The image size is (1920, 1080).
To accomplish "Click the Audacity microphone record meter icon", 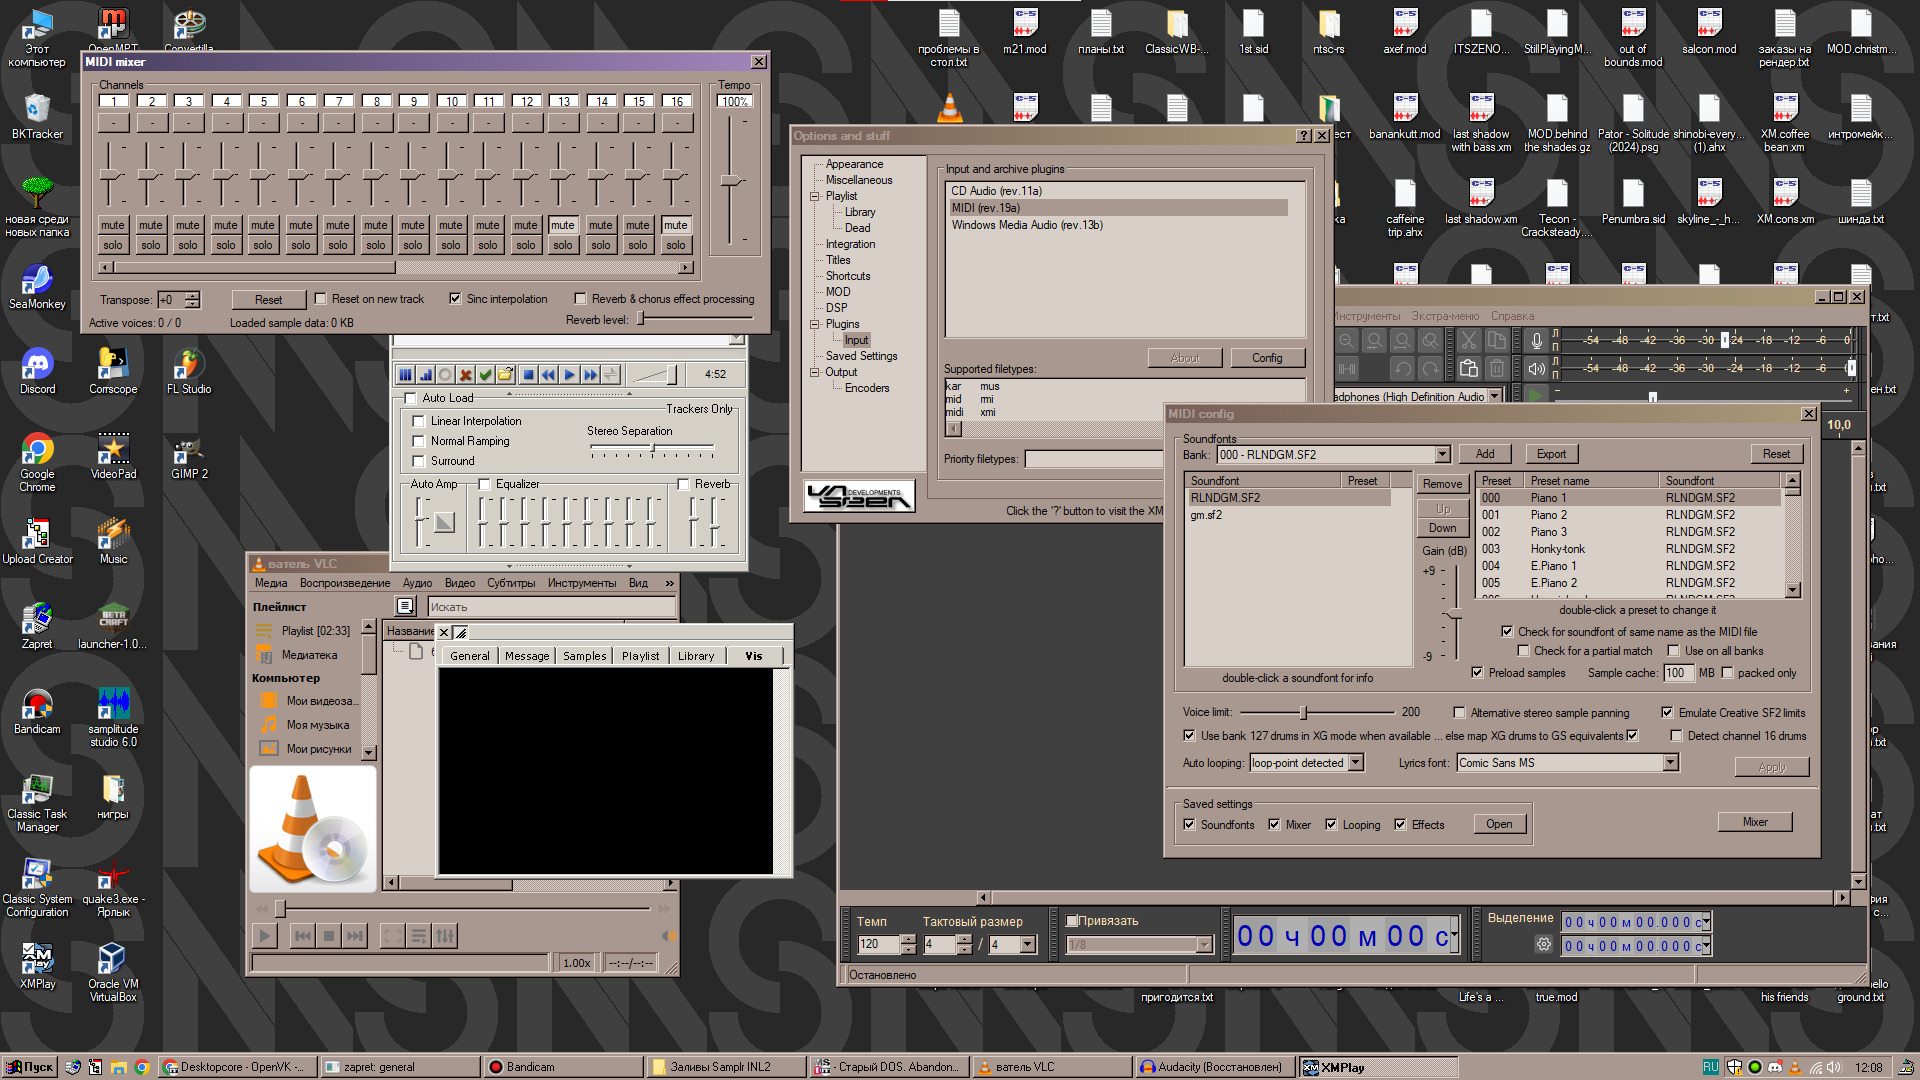I will 1537,340.
